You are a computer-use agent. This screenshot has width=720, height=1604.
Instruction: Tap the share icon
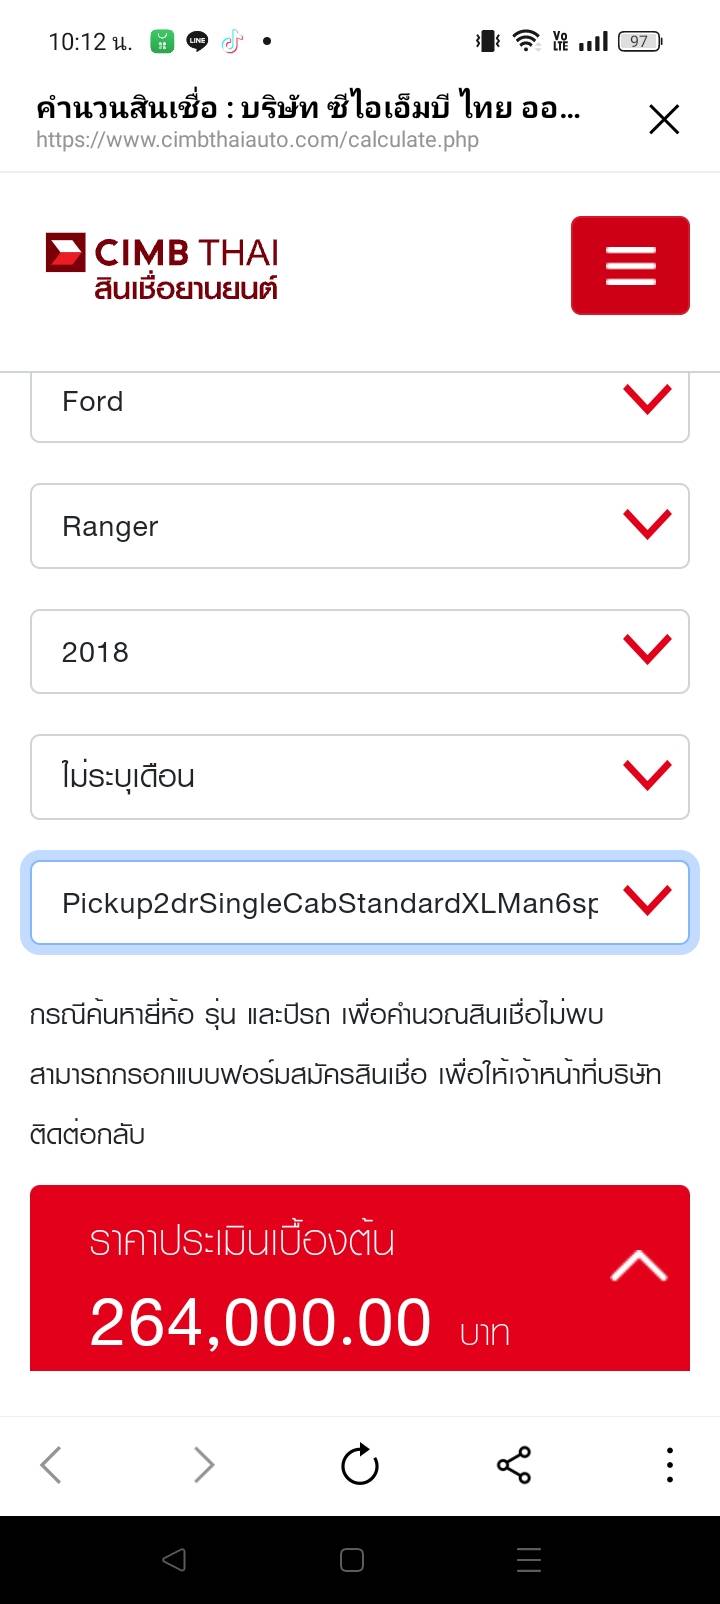point(514,1466)
